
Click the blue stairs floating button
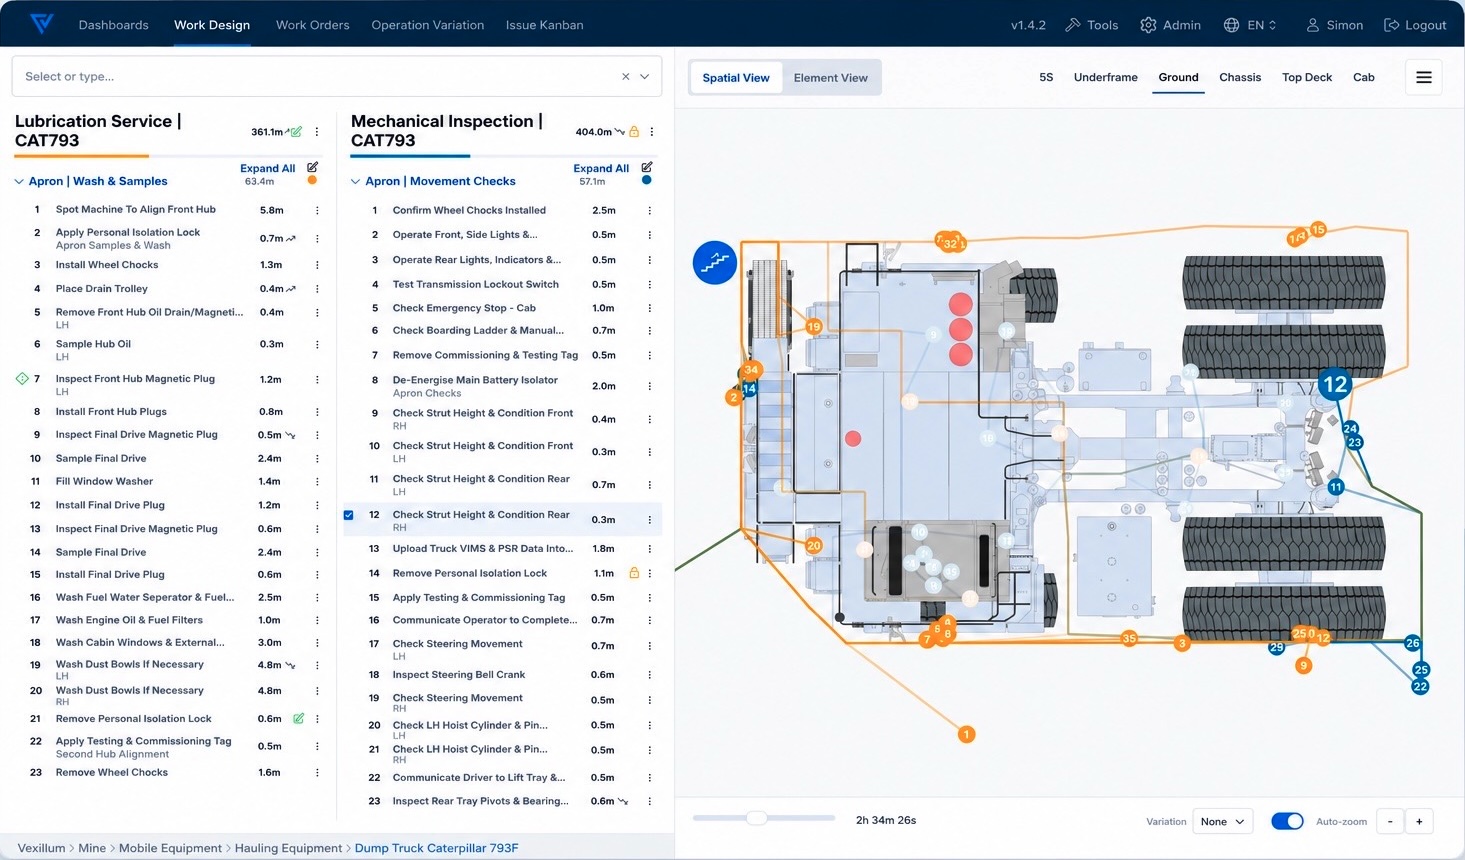[x=715, y=262]
